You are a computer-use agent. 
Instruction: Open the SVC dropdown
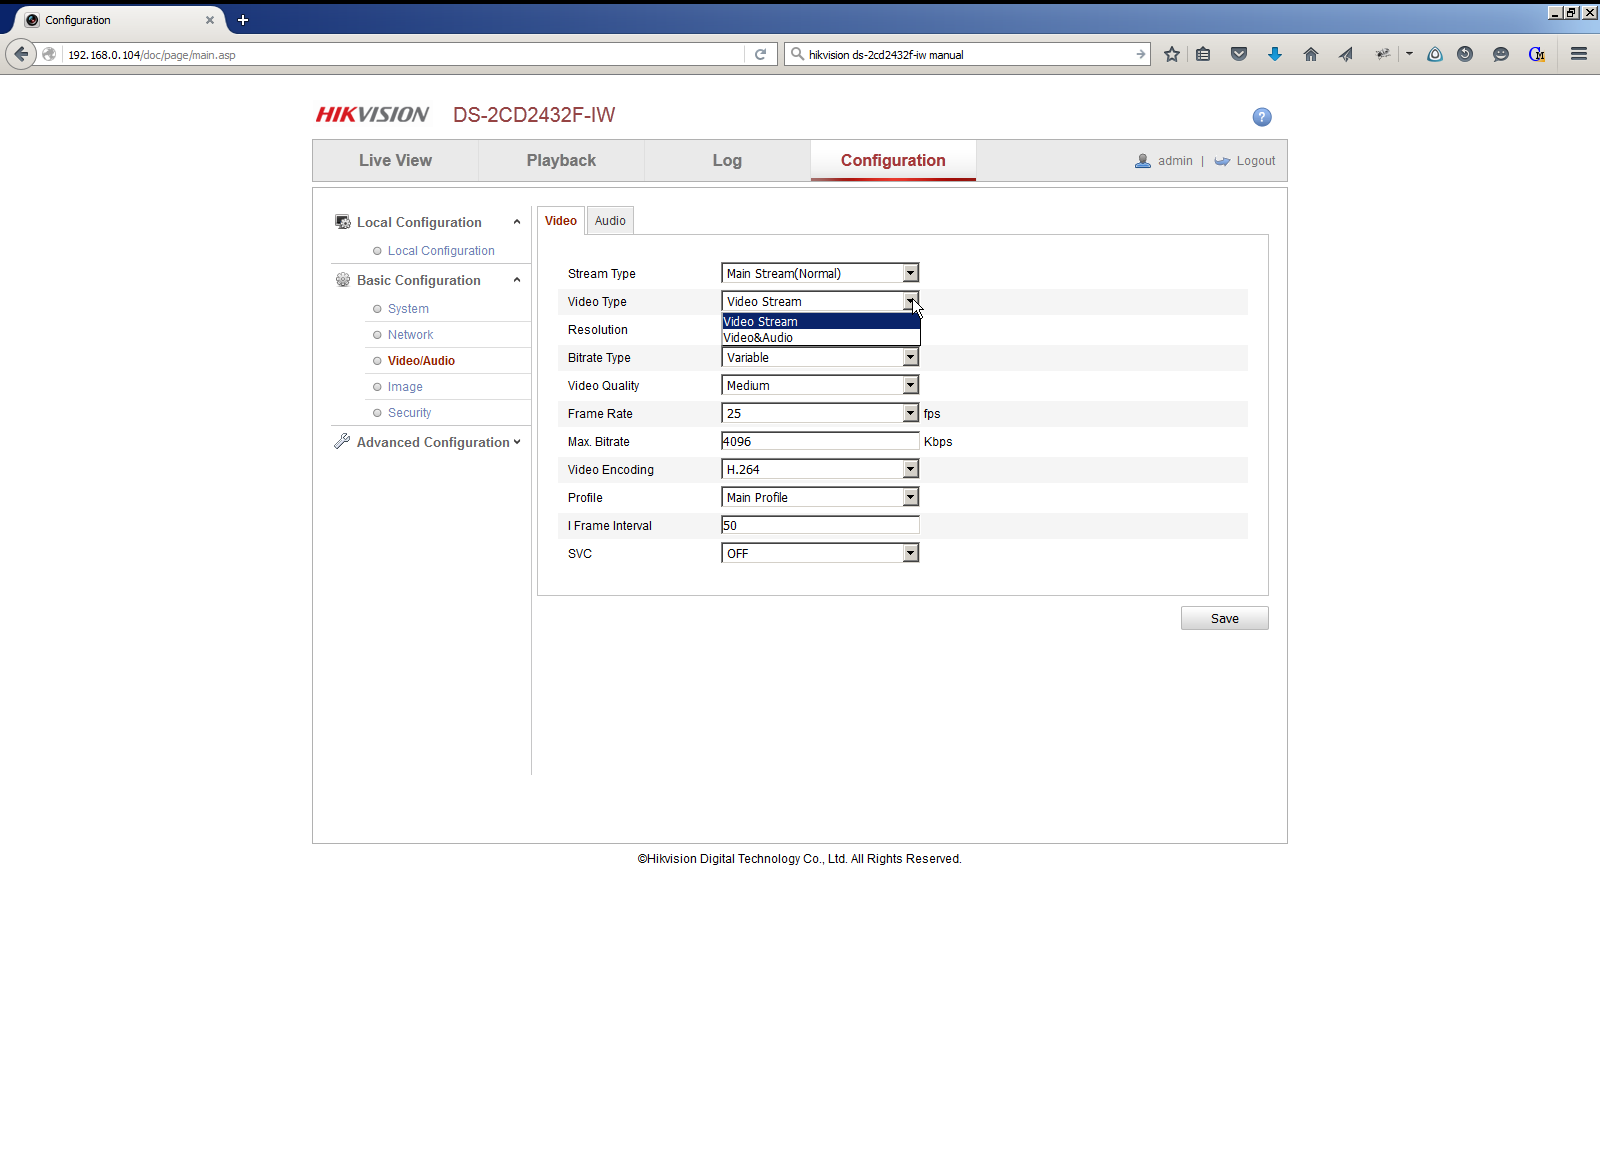tap(820, 553)
